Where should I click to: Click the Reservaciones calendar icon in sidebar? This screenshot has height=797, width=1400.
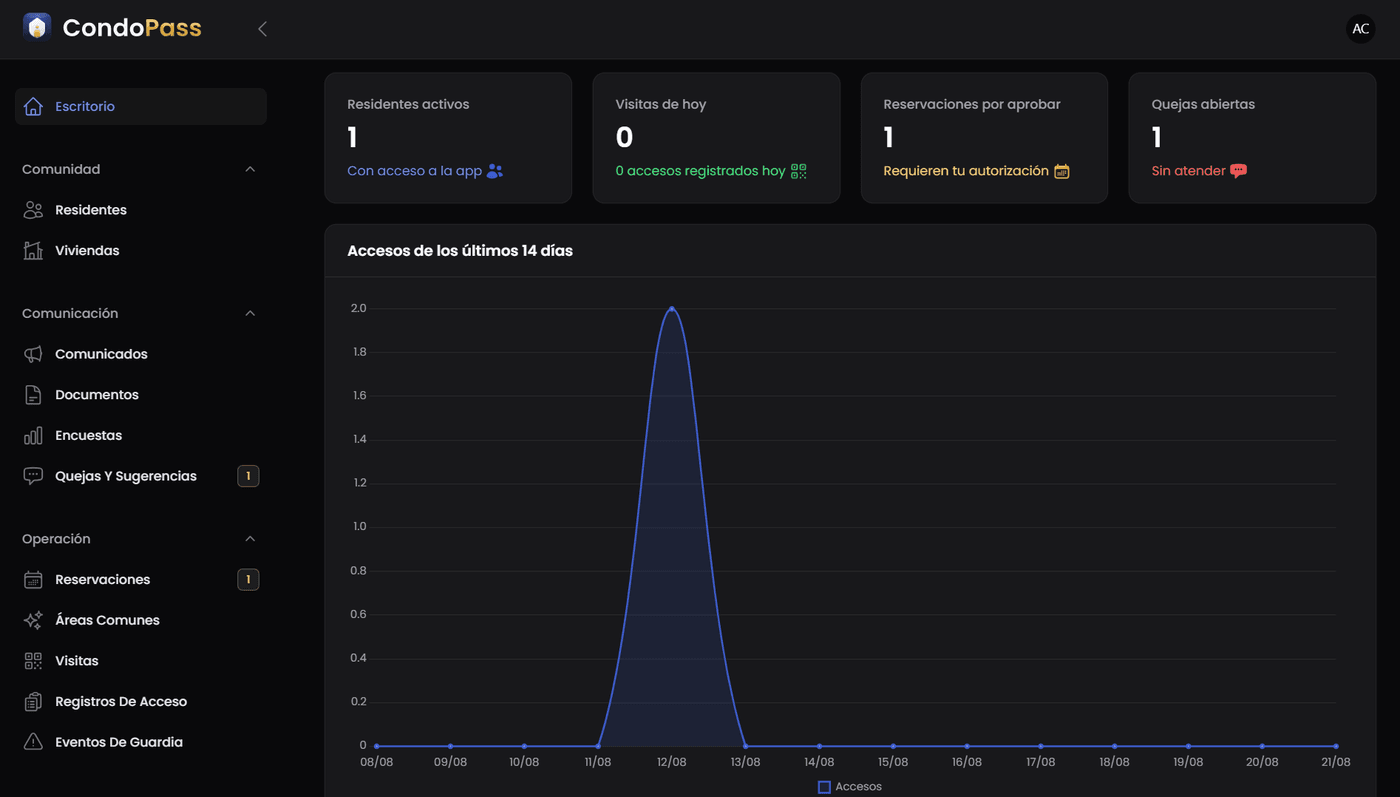33,580
